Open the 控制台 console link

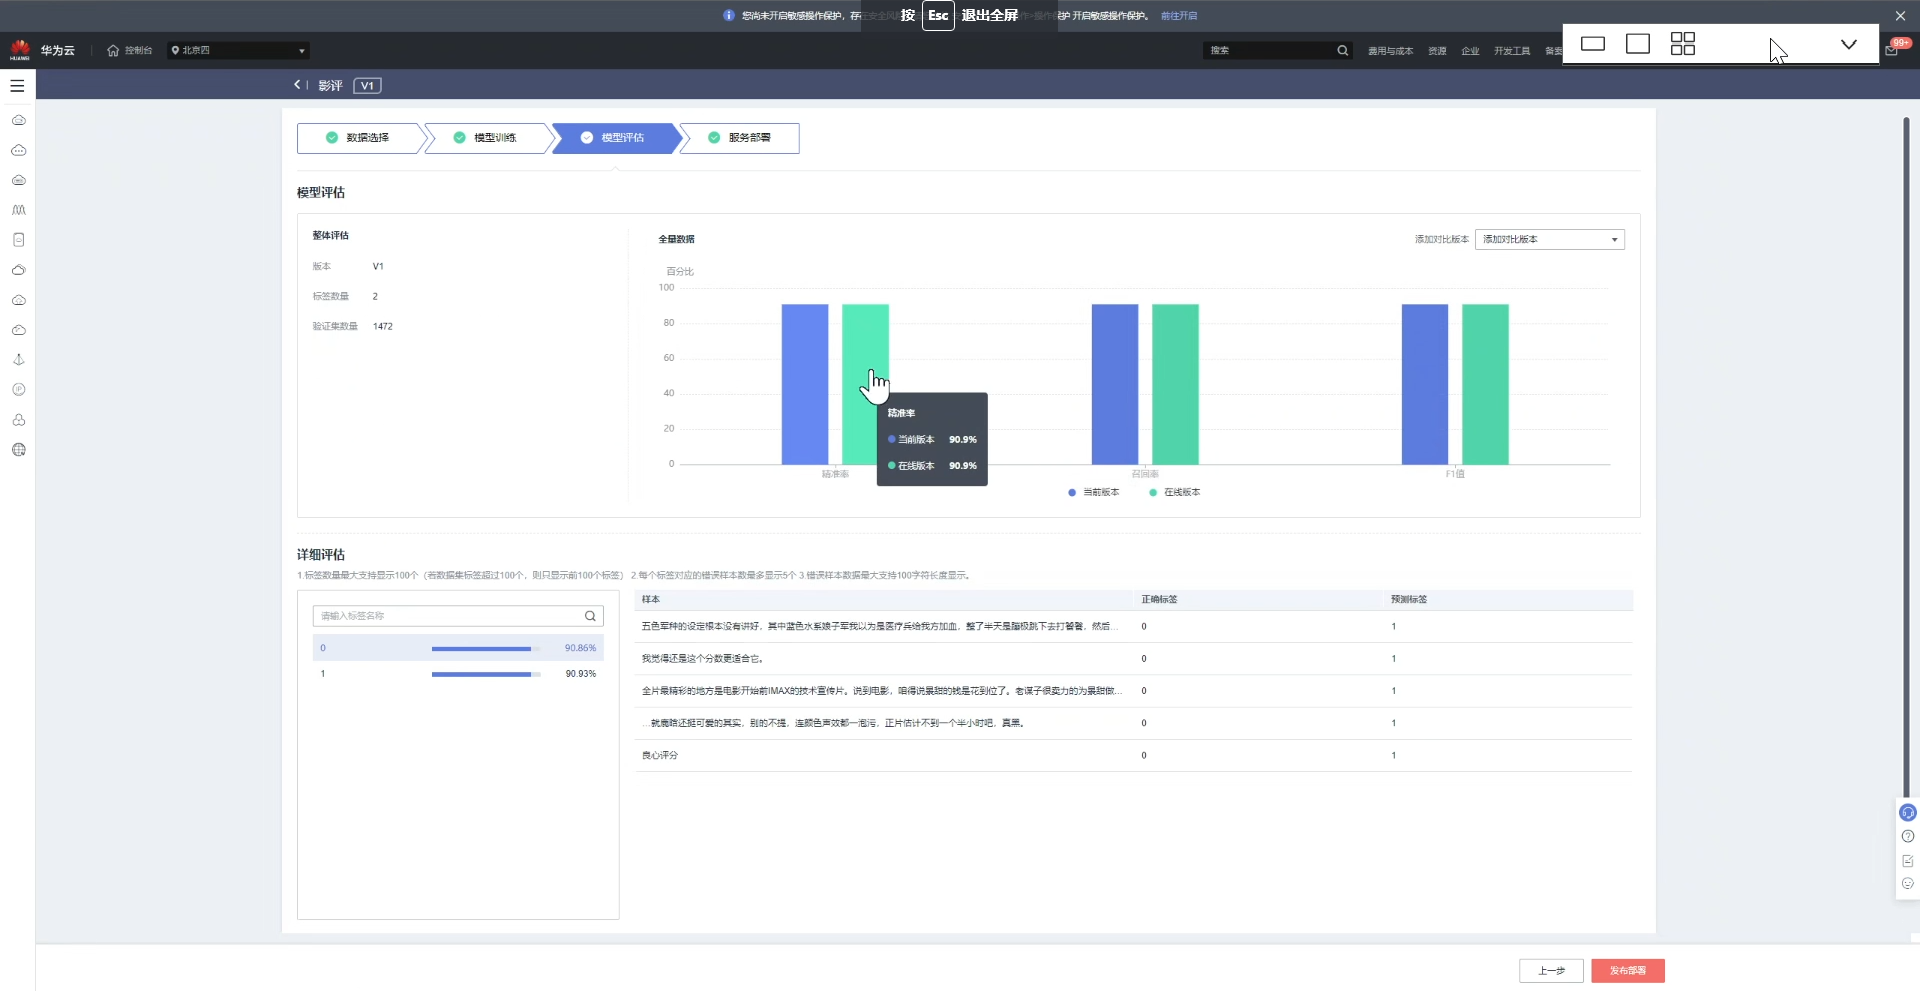tap(130, 50)
